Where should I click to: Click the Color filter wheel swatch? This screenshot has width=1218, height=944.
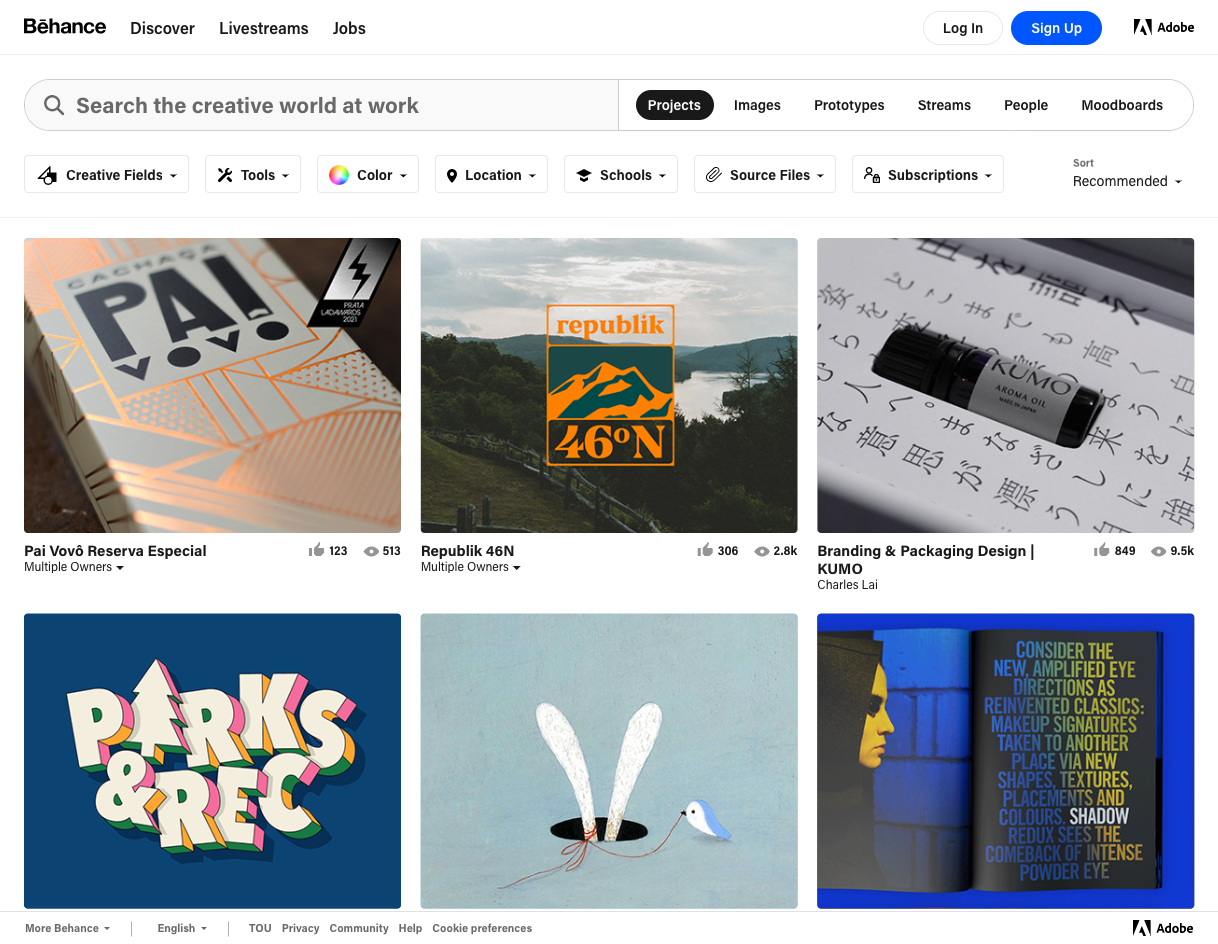pos(340,174)
